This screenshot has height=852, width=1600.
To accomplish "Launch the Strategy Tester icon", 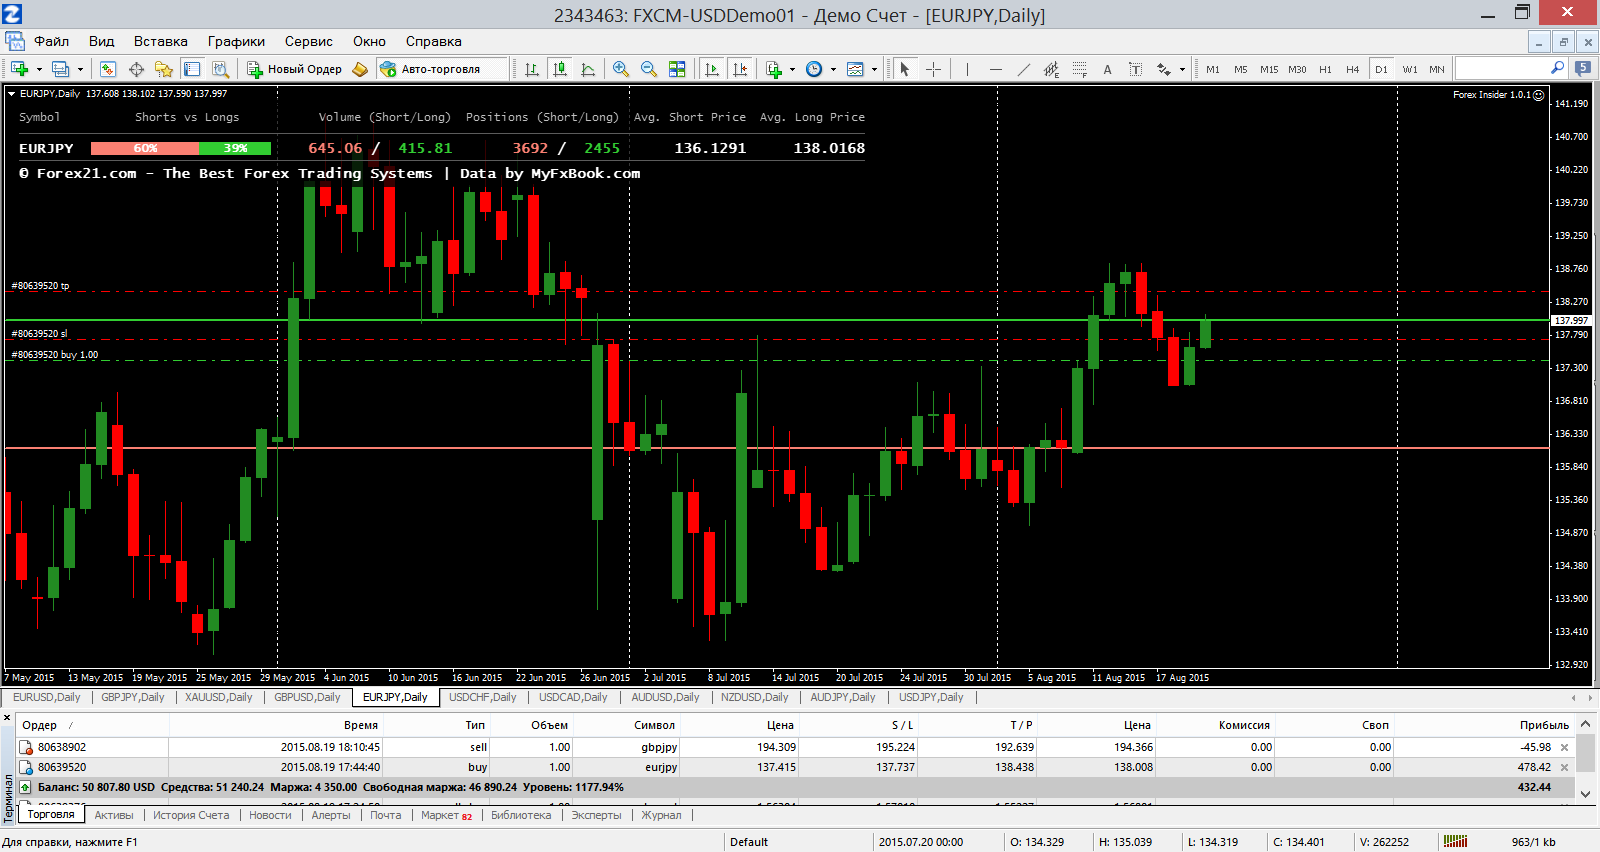I will tap(220, 69).
